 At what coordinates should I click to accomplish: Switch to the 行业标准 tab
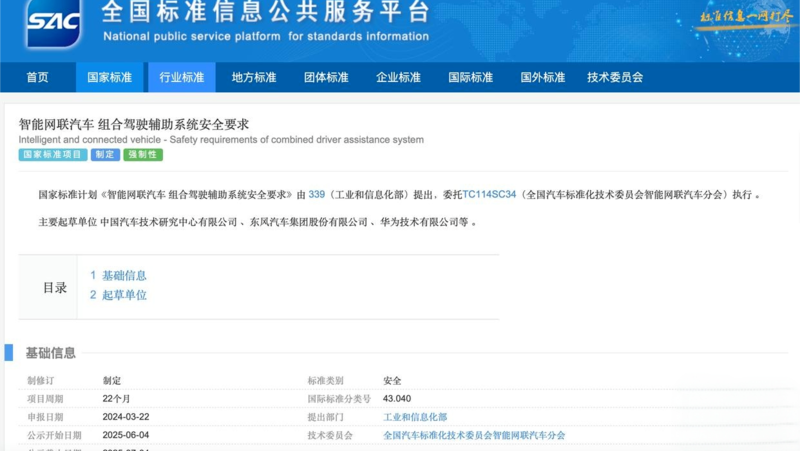pos(182,78)
